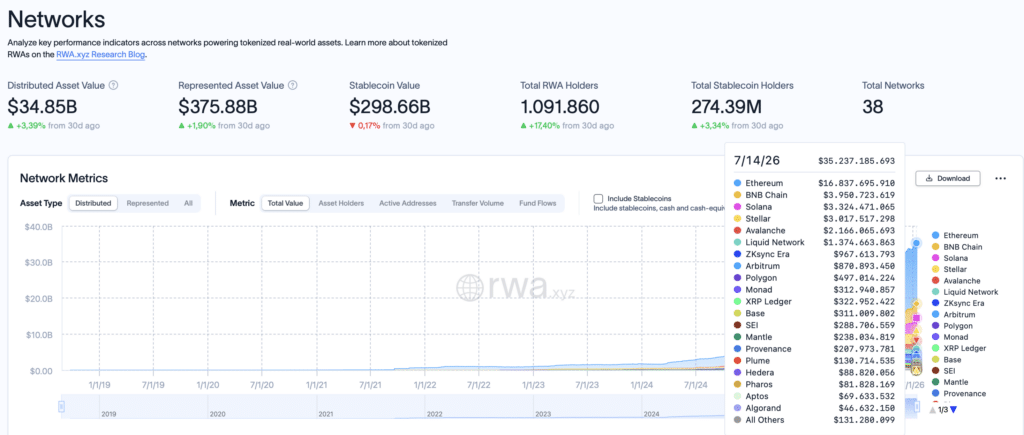Screen dimensions: 1024x435
Task: Click the 0,17% decrease under Stablecoin Value
Action: point(369,125)
